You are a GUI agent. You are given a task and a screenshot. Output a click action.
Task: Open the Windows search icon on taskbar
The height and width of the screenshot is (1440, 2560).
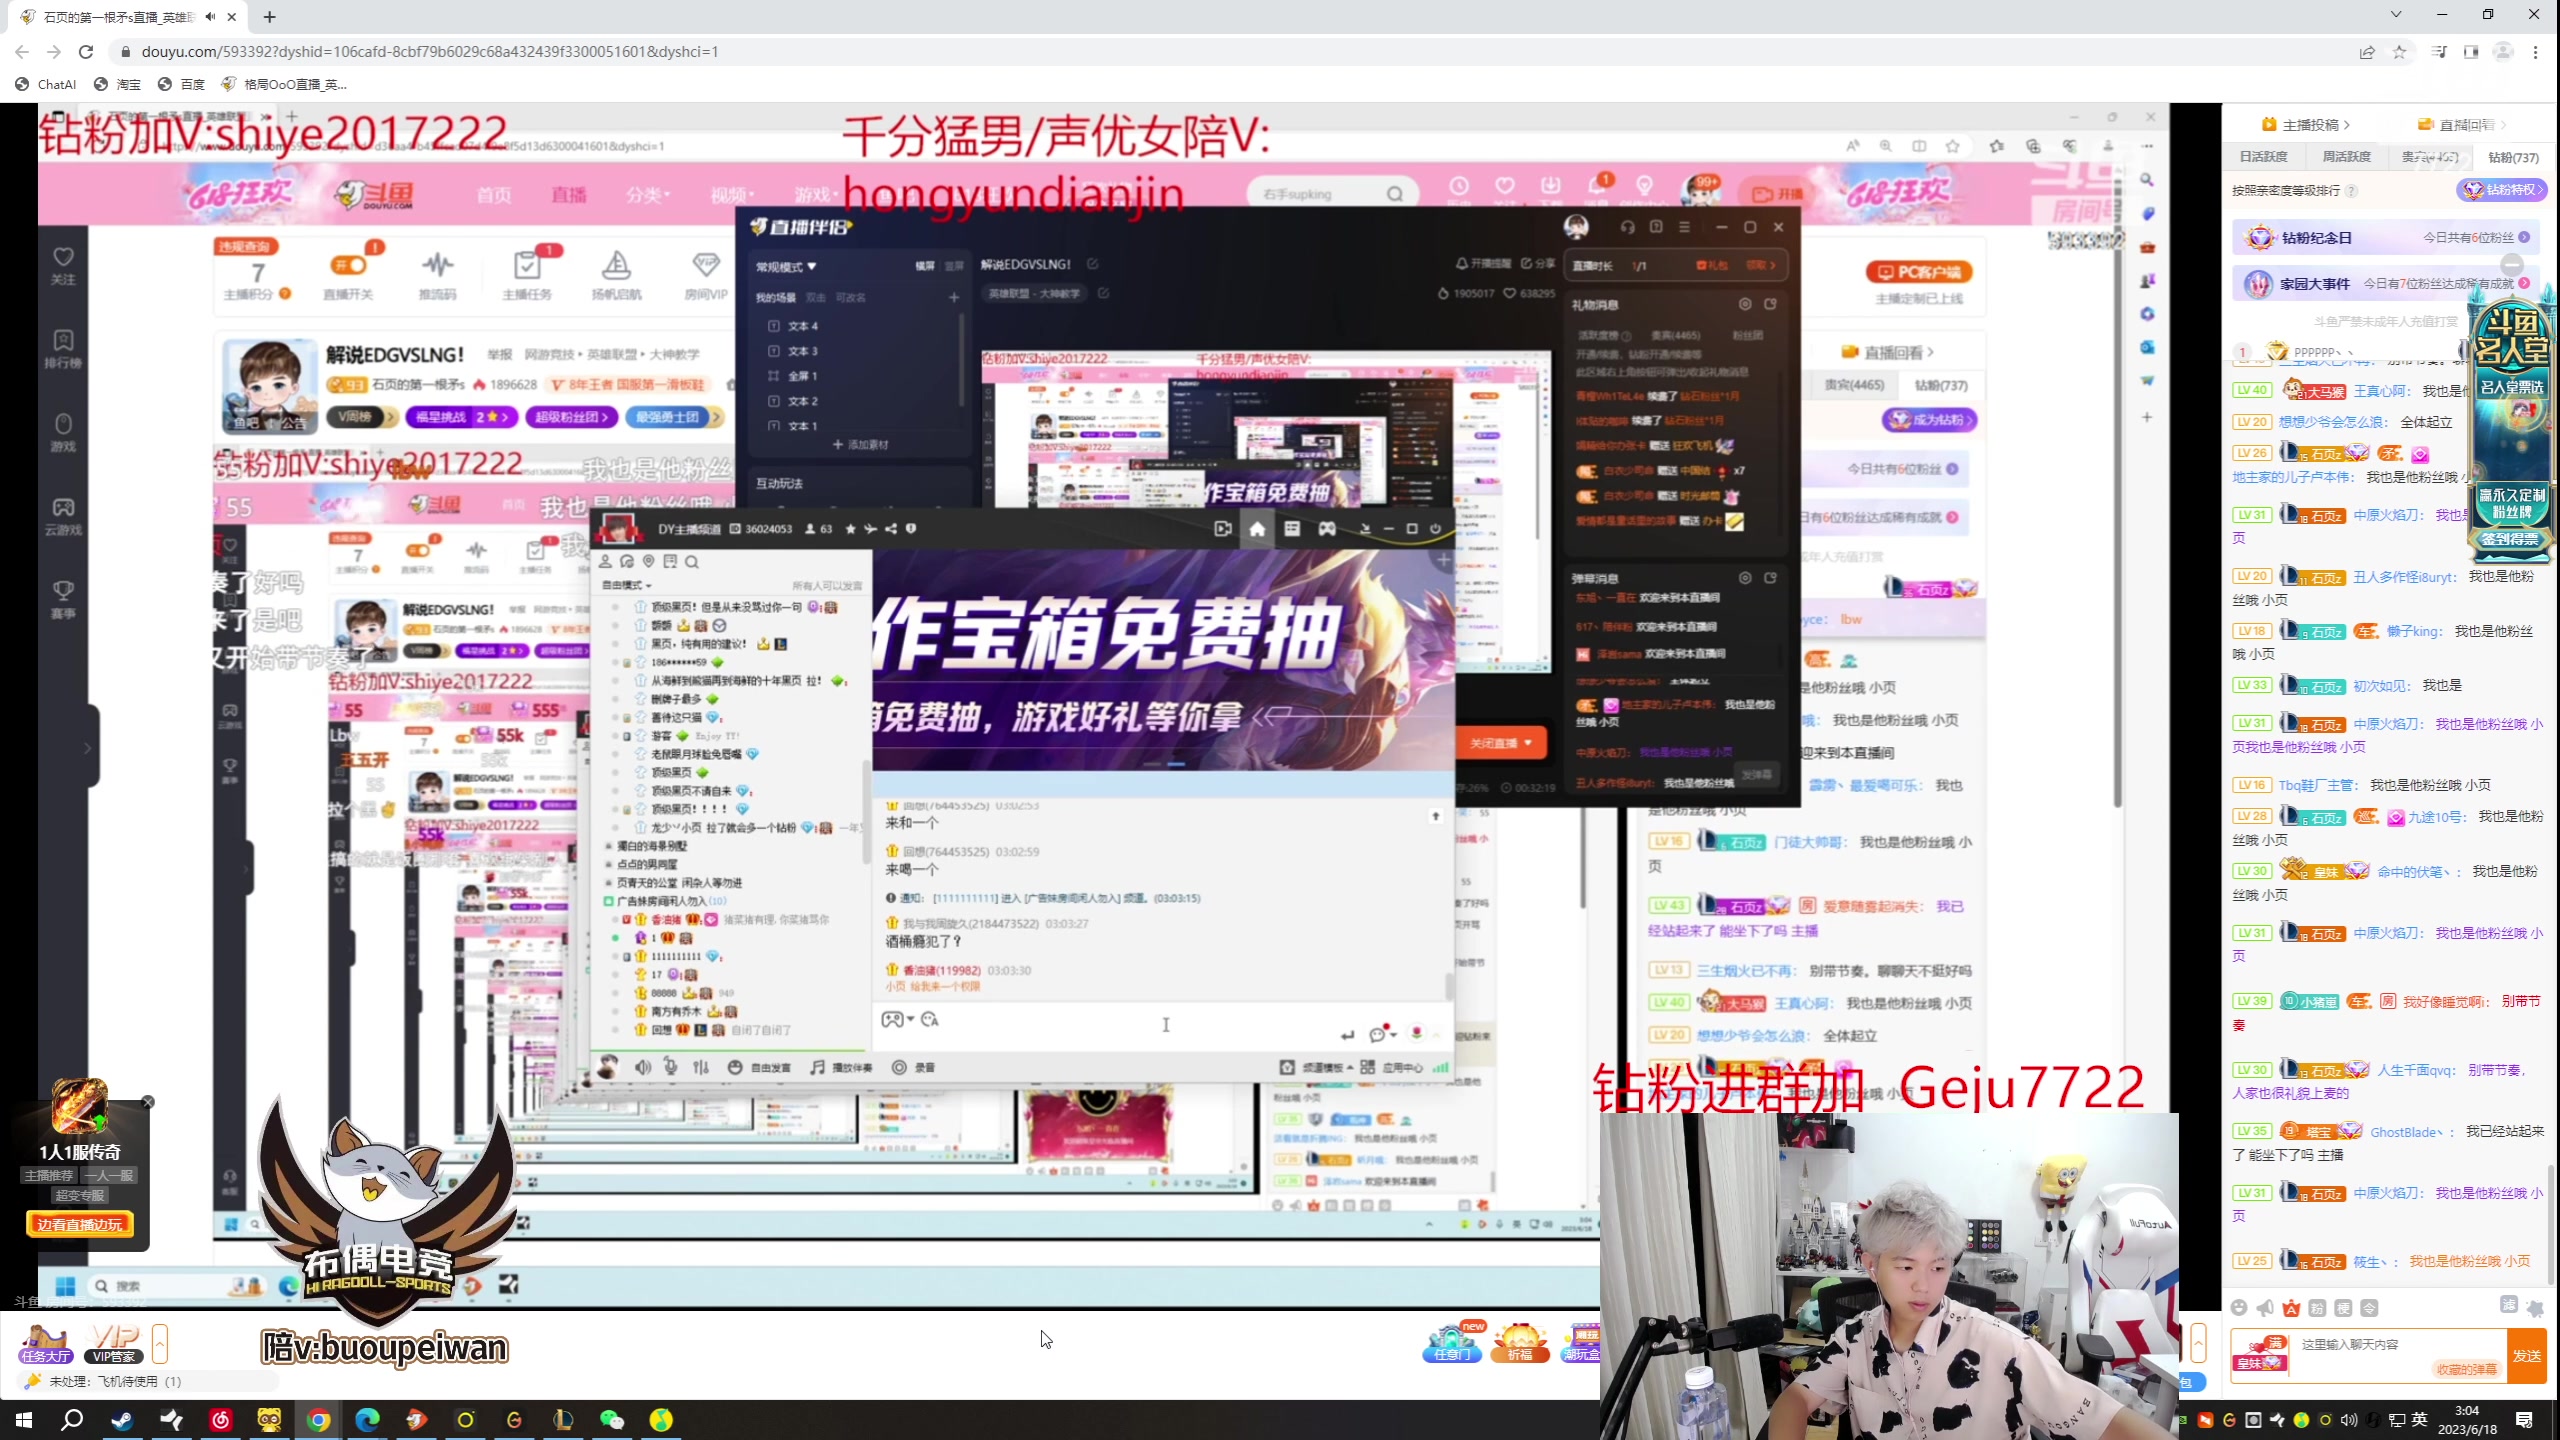[x=72, y=1420]
